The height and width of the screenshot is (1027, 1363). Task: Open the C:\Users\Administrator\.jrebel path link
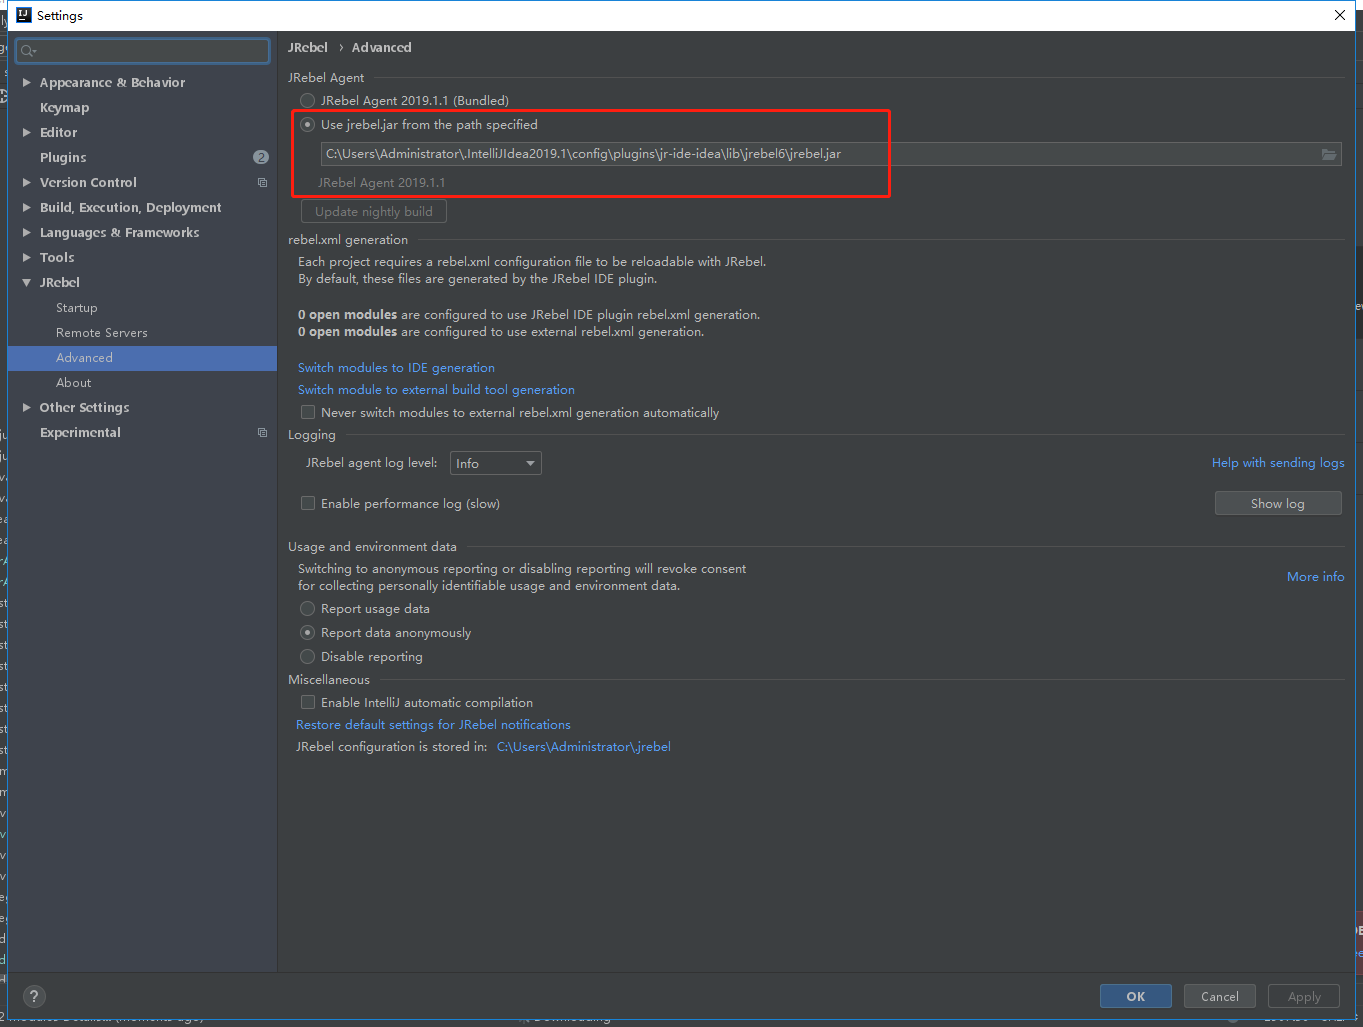tap(584, 746)
